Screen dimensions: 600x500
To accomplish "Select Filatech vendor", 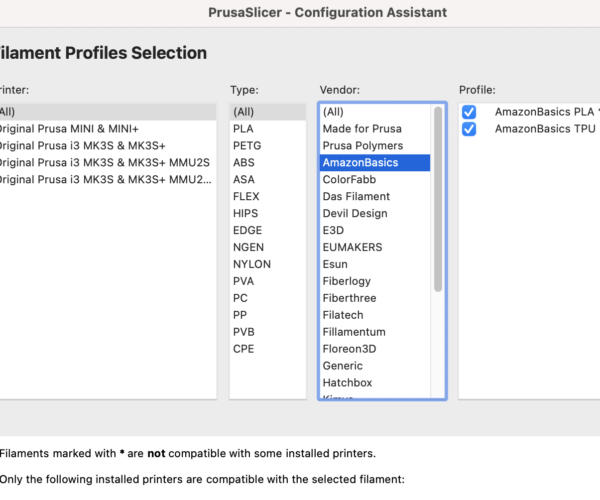I will point(375,315).
